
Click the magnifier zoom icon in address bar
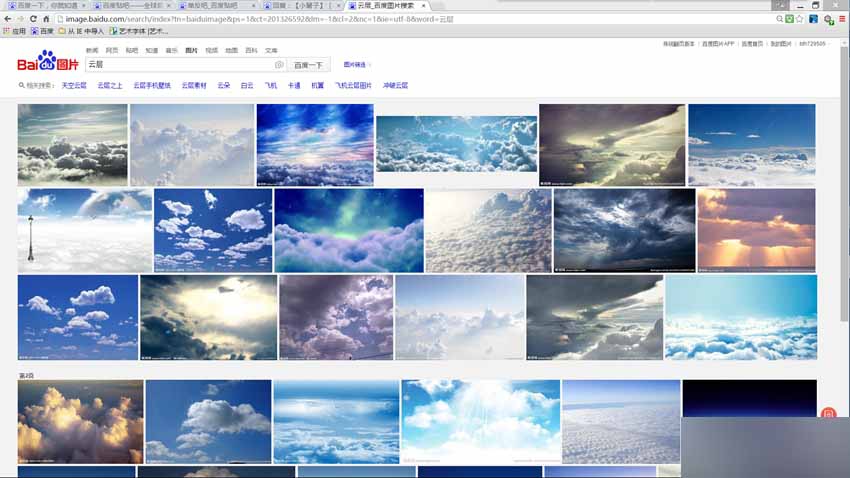pos(780,19)
